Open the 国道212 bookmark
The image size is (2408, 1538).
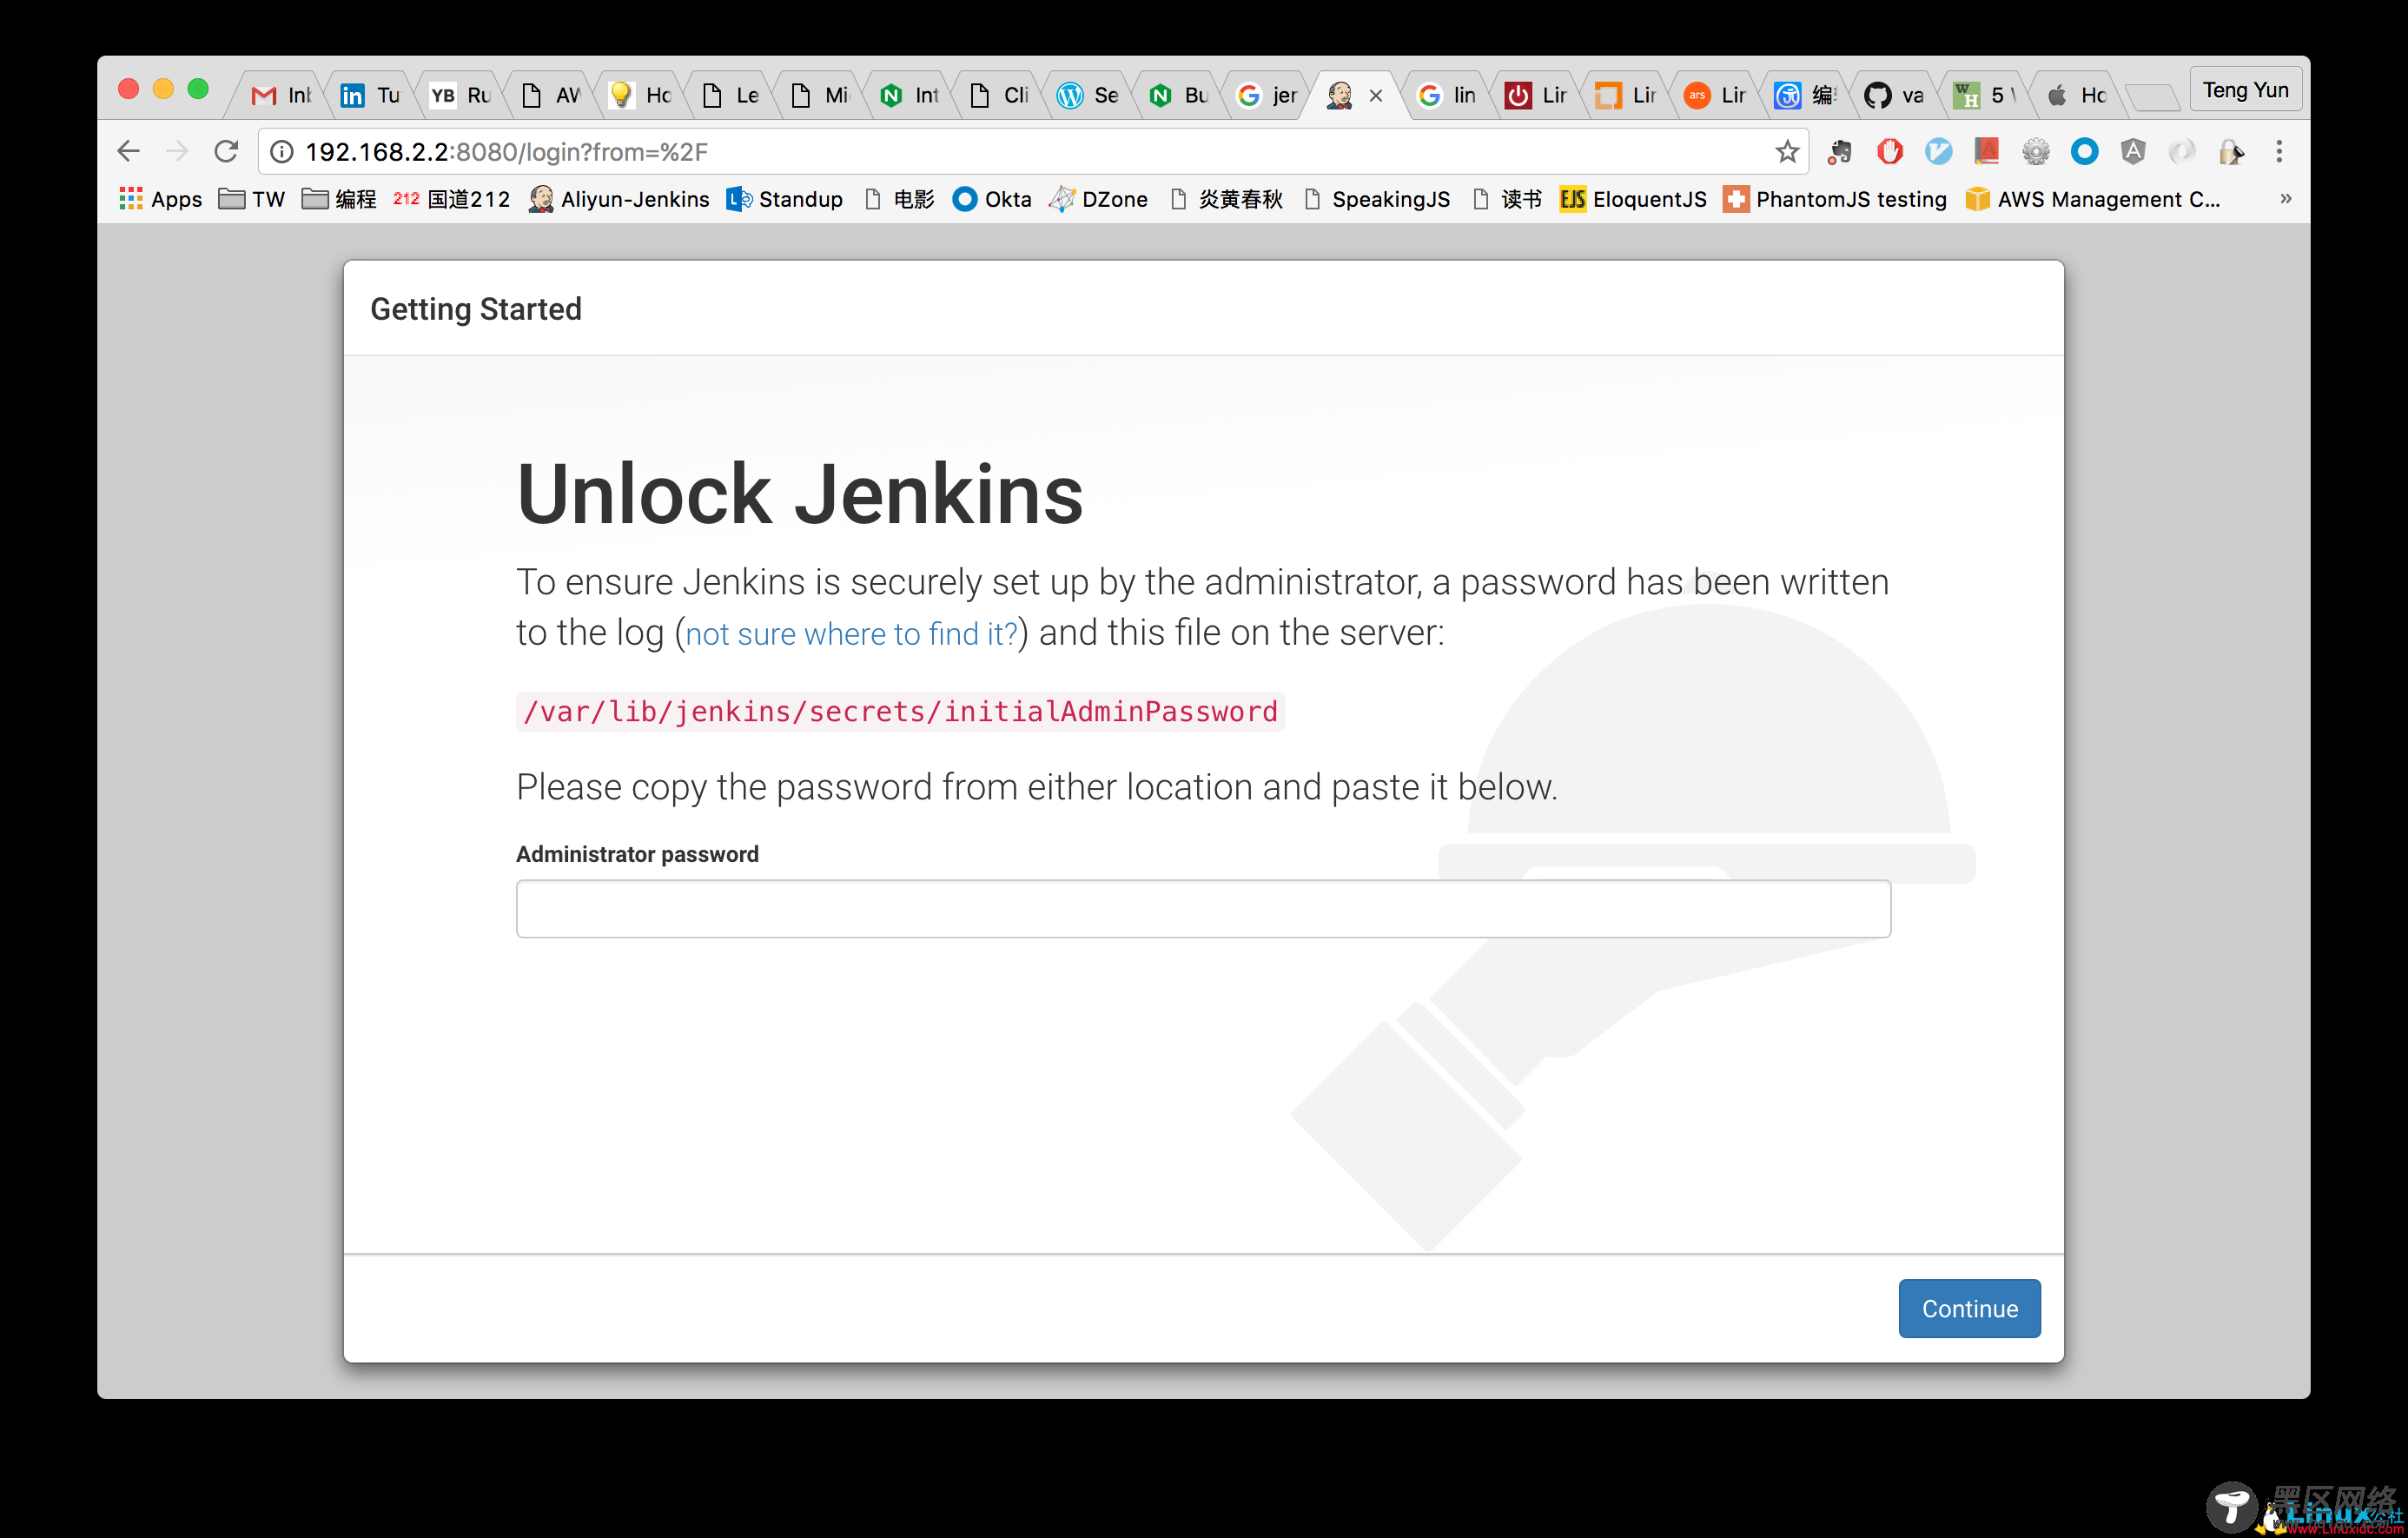click(452, 199)
